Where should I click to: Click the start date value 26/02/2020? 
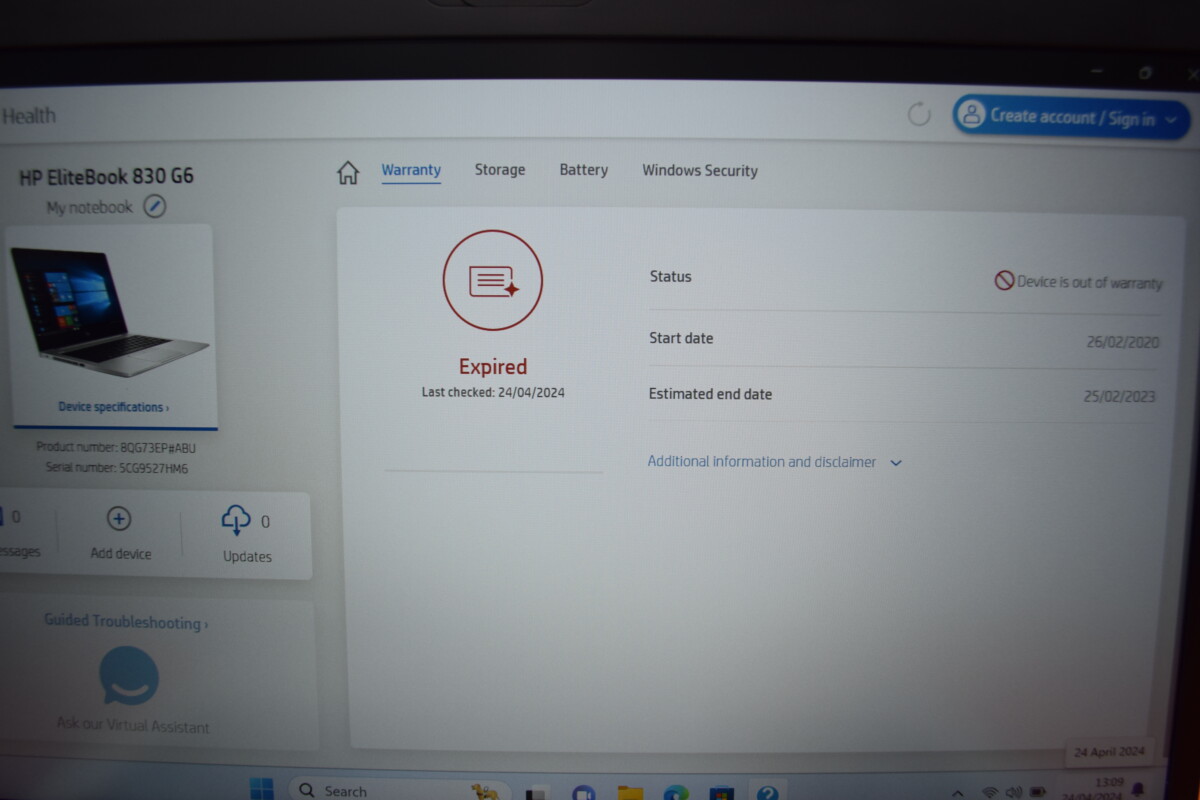[x=1123, y=342]
